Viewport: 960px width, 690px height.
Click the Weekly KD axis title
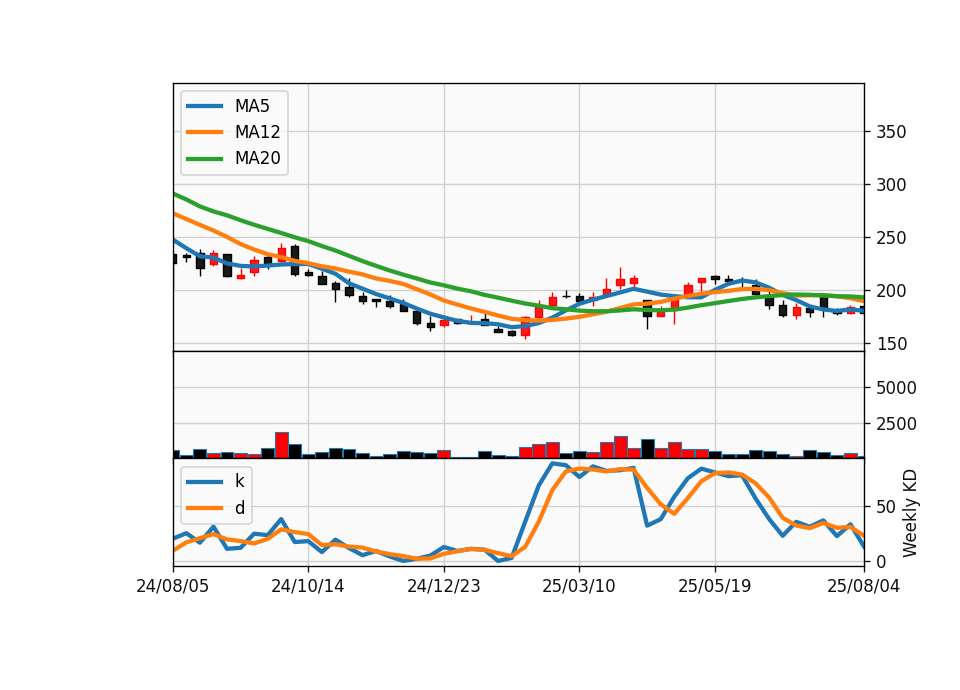(x=910, y=513)
